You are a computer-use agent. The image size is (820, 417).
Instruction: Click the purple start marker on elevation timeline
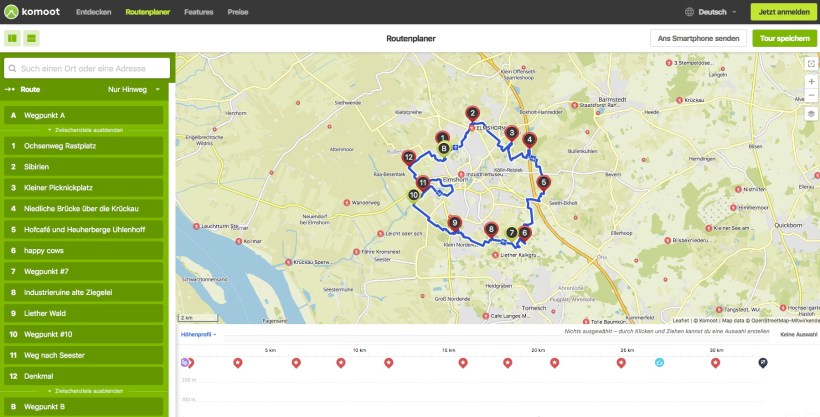coord(184,362)
